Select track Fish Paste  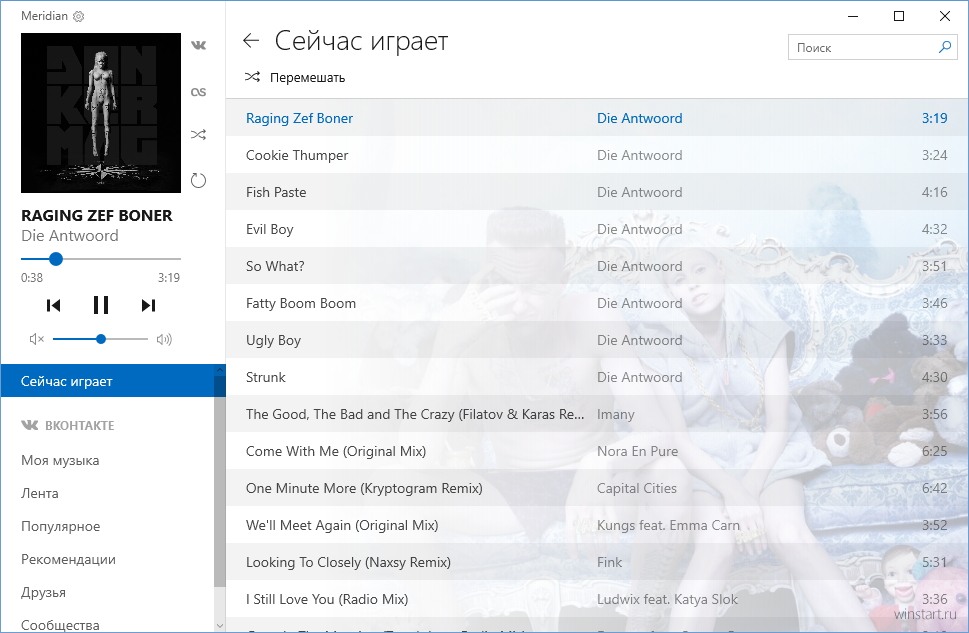point(596,192)
